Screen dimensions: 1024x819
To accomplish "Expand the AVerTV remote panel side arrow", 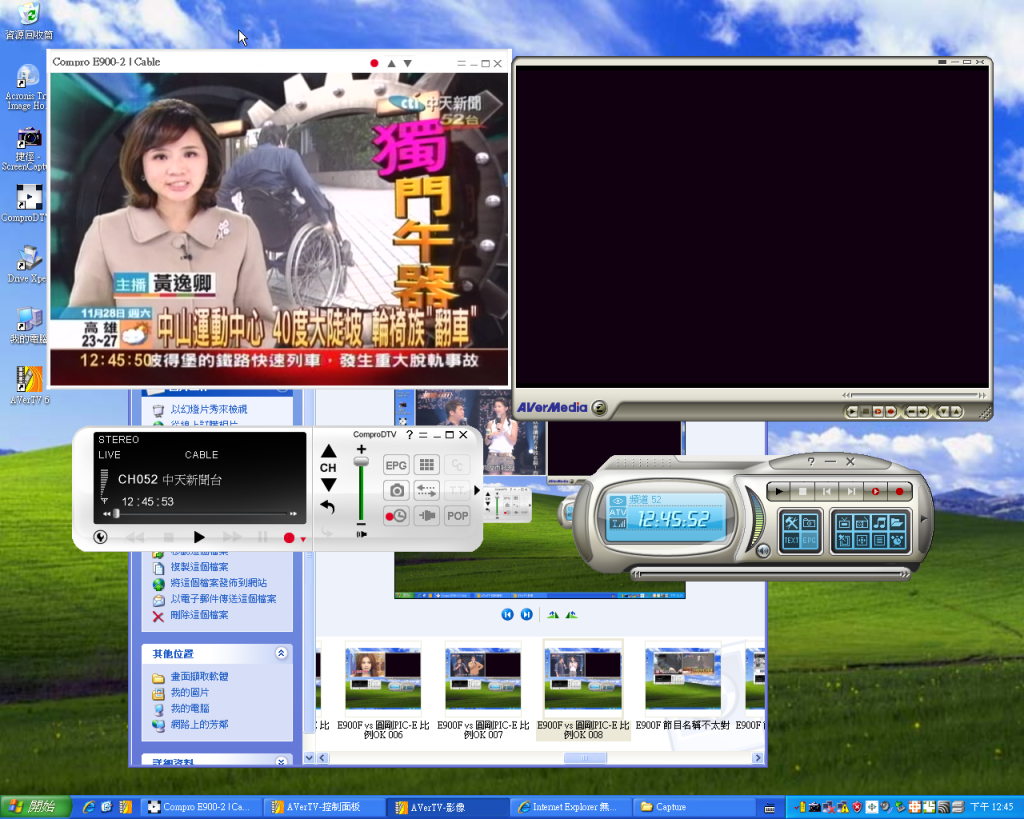I will click(923, 519).
